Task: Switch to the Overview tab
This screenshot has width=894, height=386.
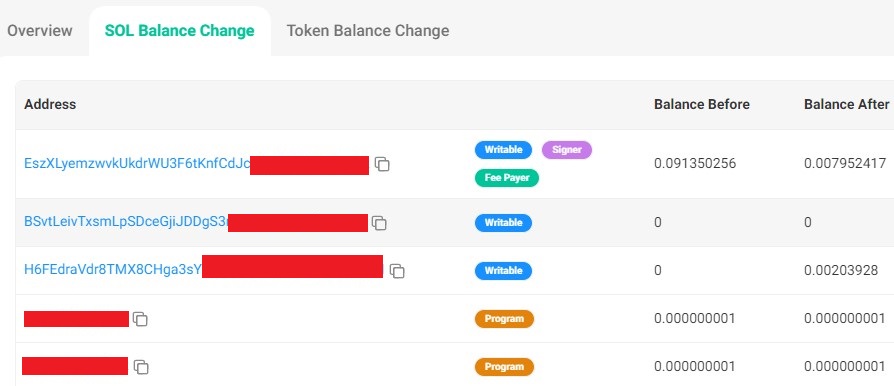Action: tap(40, 30)
